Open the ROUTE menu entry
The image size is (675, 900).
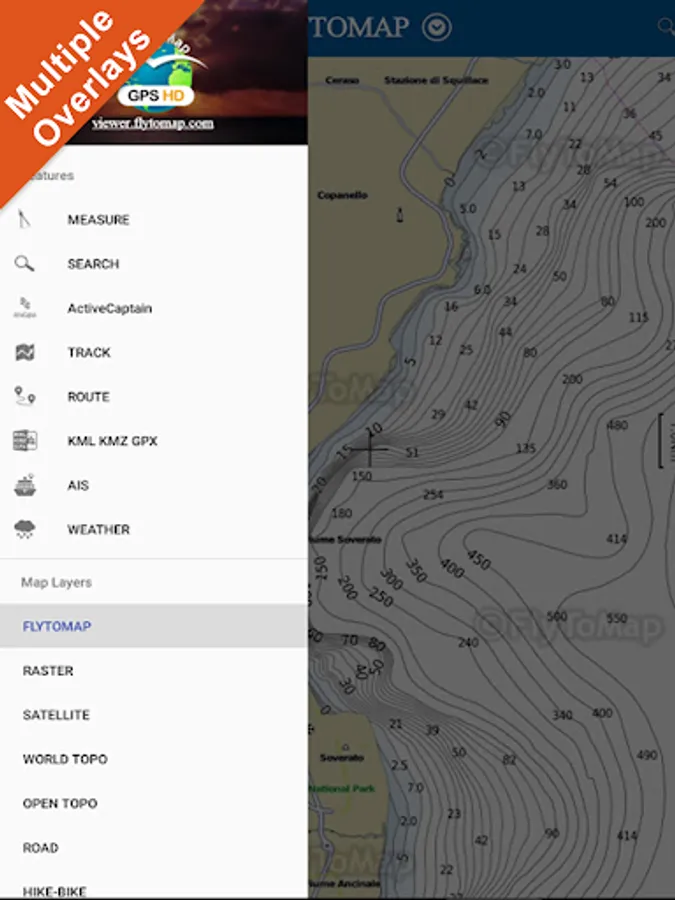pos(154,396)
